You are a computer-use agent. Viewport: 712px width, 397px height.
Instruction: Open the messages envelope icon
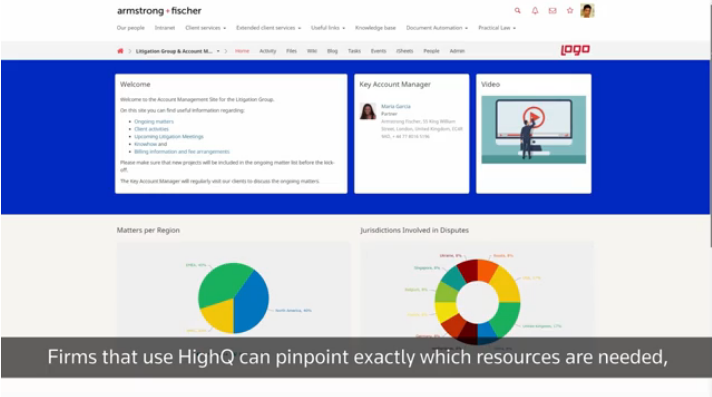pos(552,10)
